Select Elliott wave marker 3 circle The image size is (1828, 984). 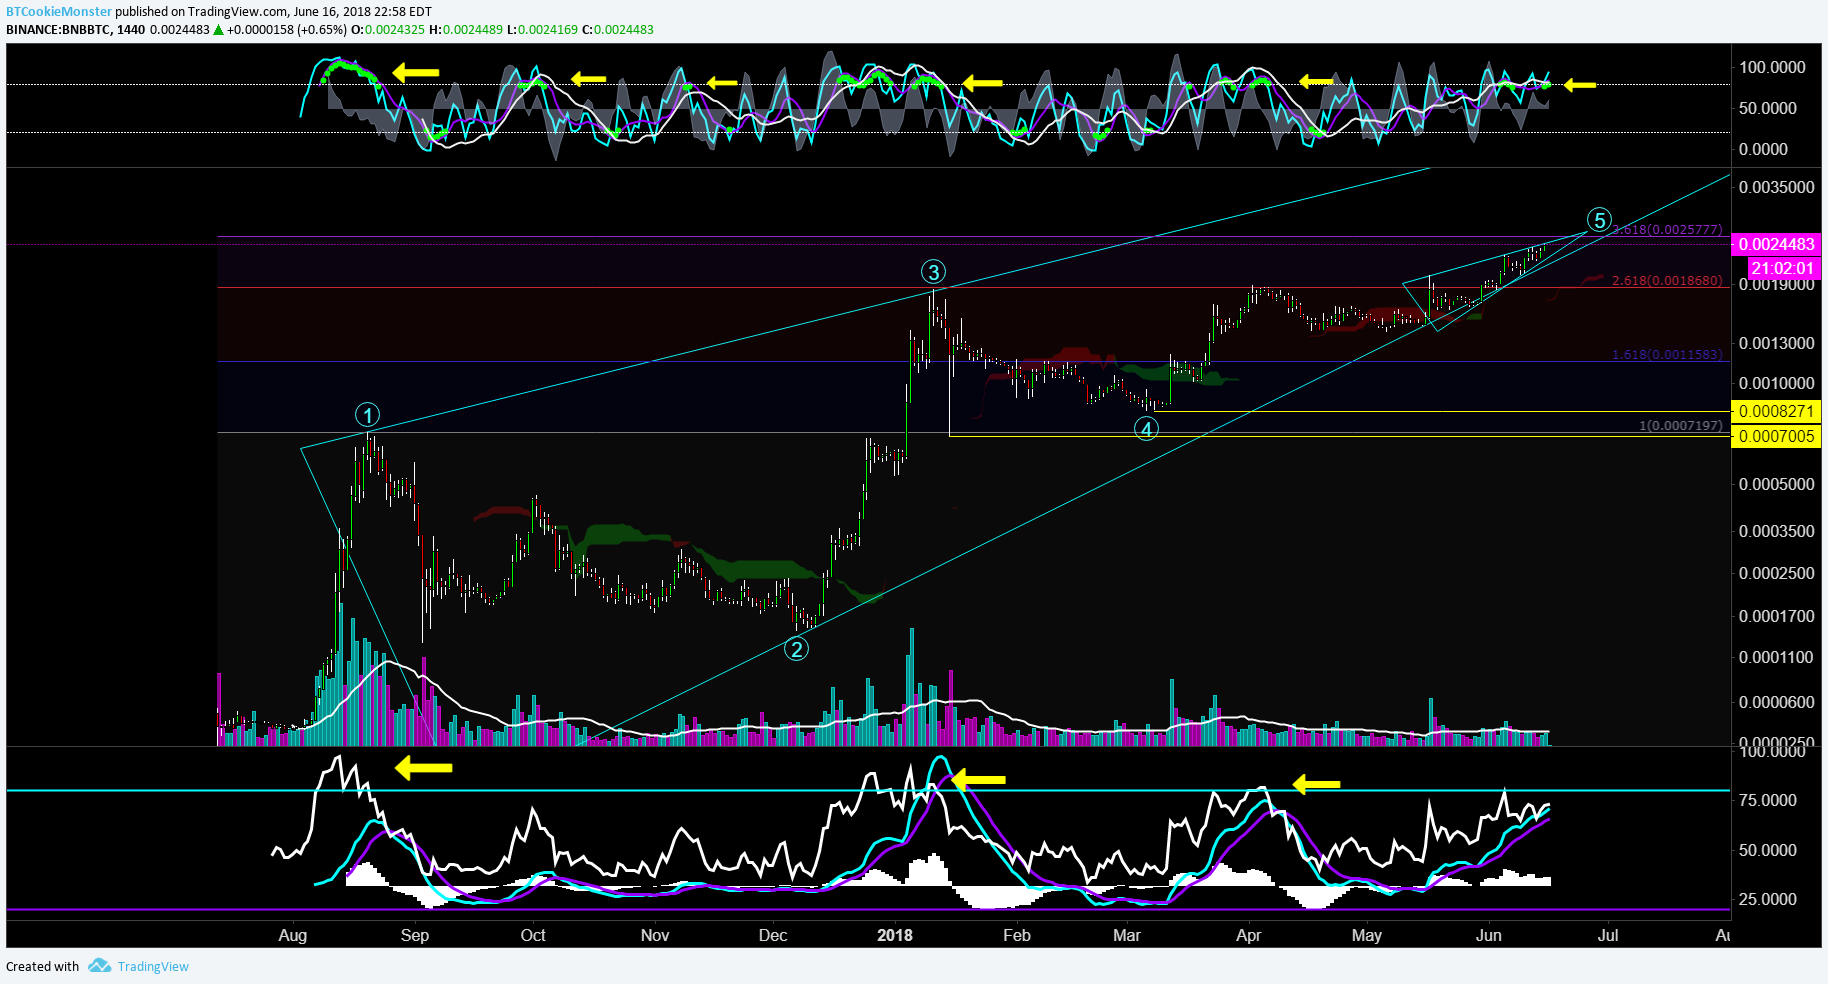coord(933,272)
